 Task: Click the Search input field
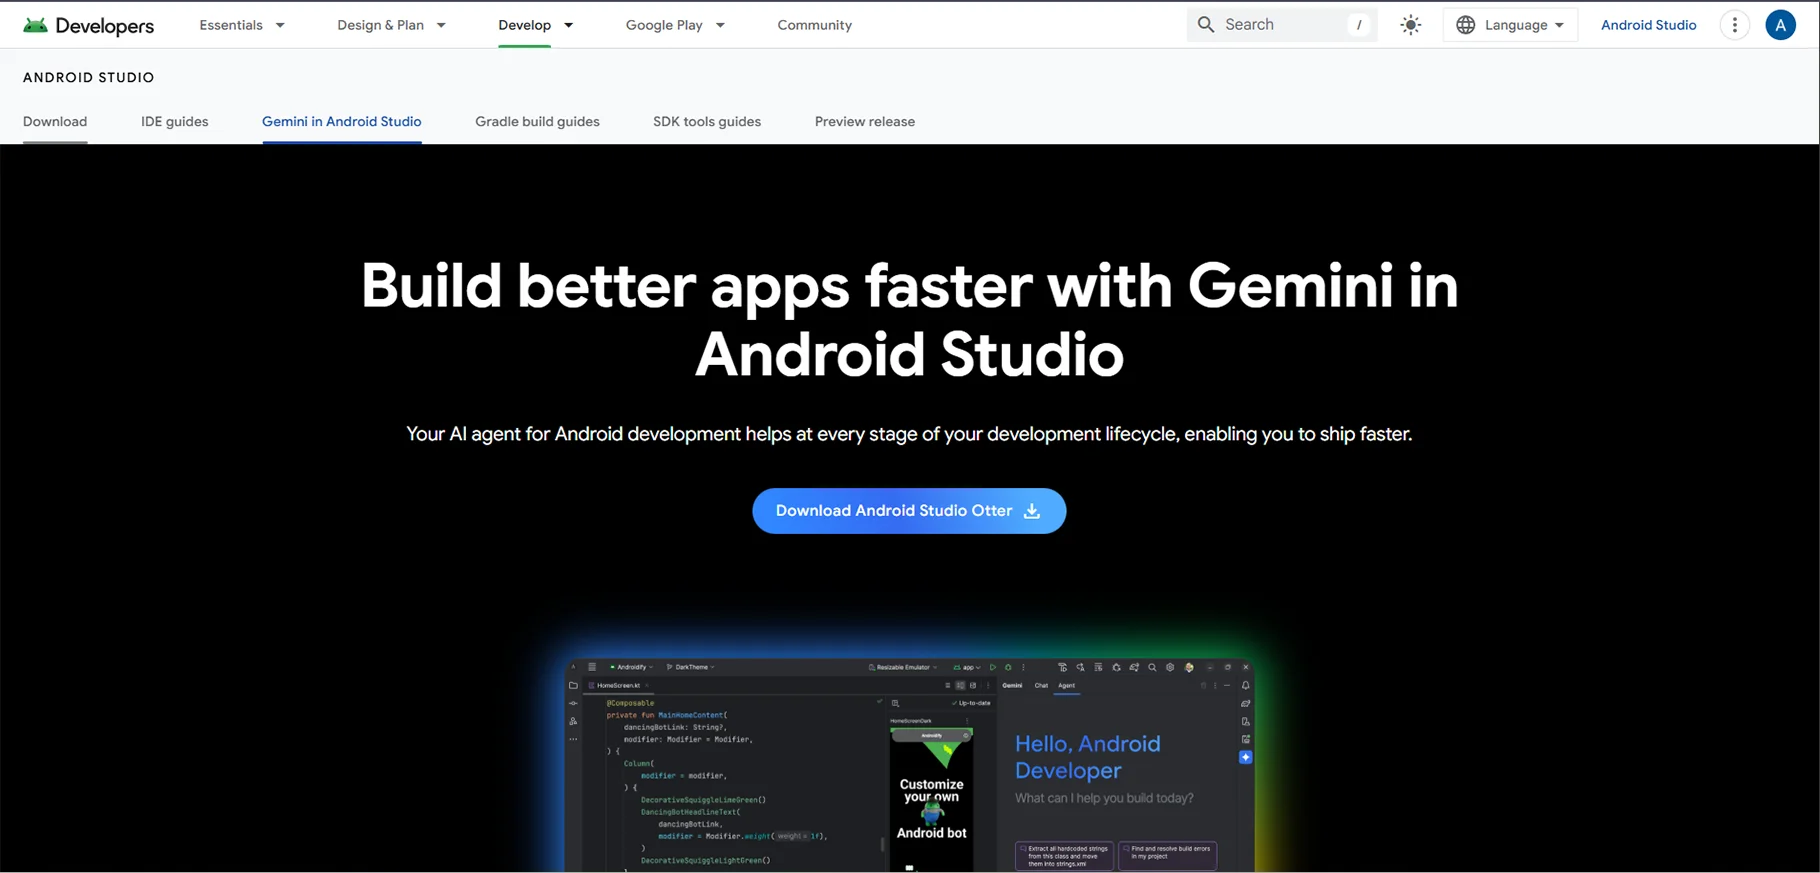pos(1282,25)
